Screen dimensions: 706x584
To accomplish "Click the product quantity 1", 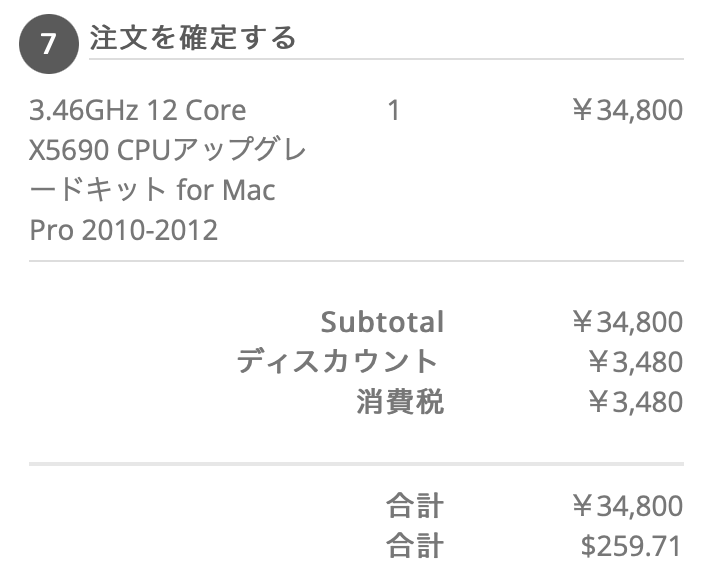I will (x=393, y=110).
